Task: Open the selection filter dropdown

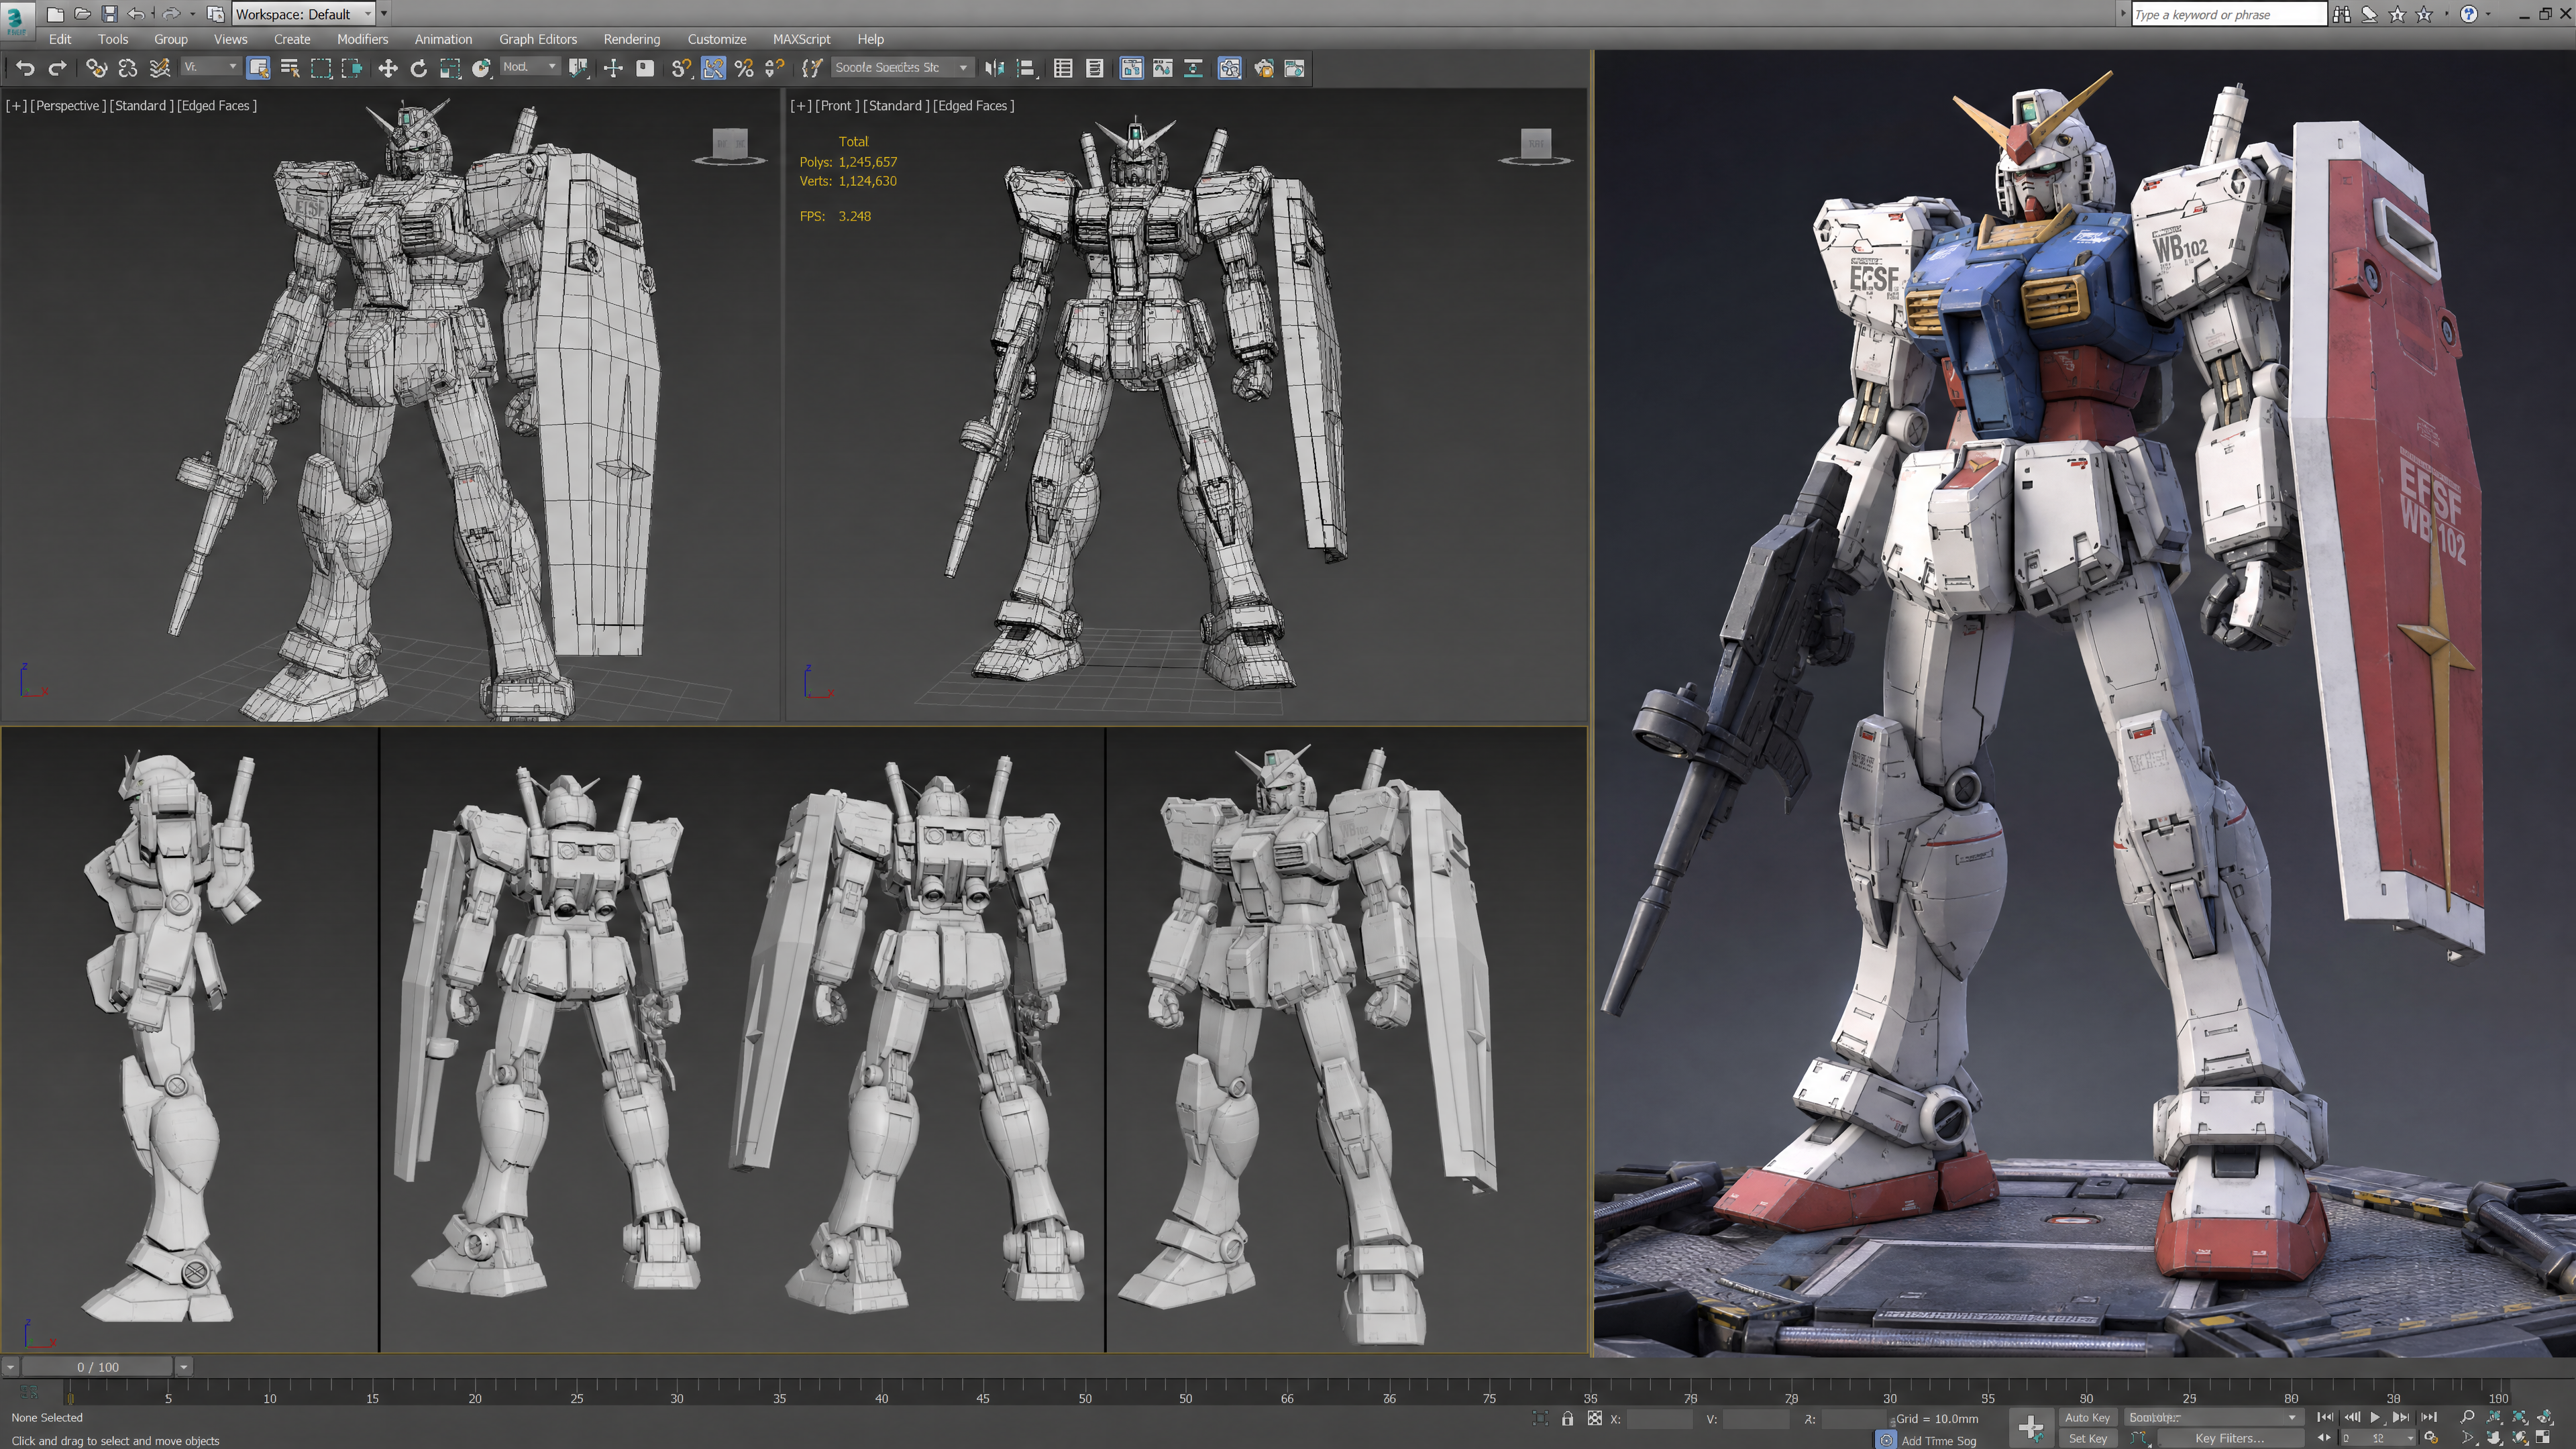Action: point(210,67)
